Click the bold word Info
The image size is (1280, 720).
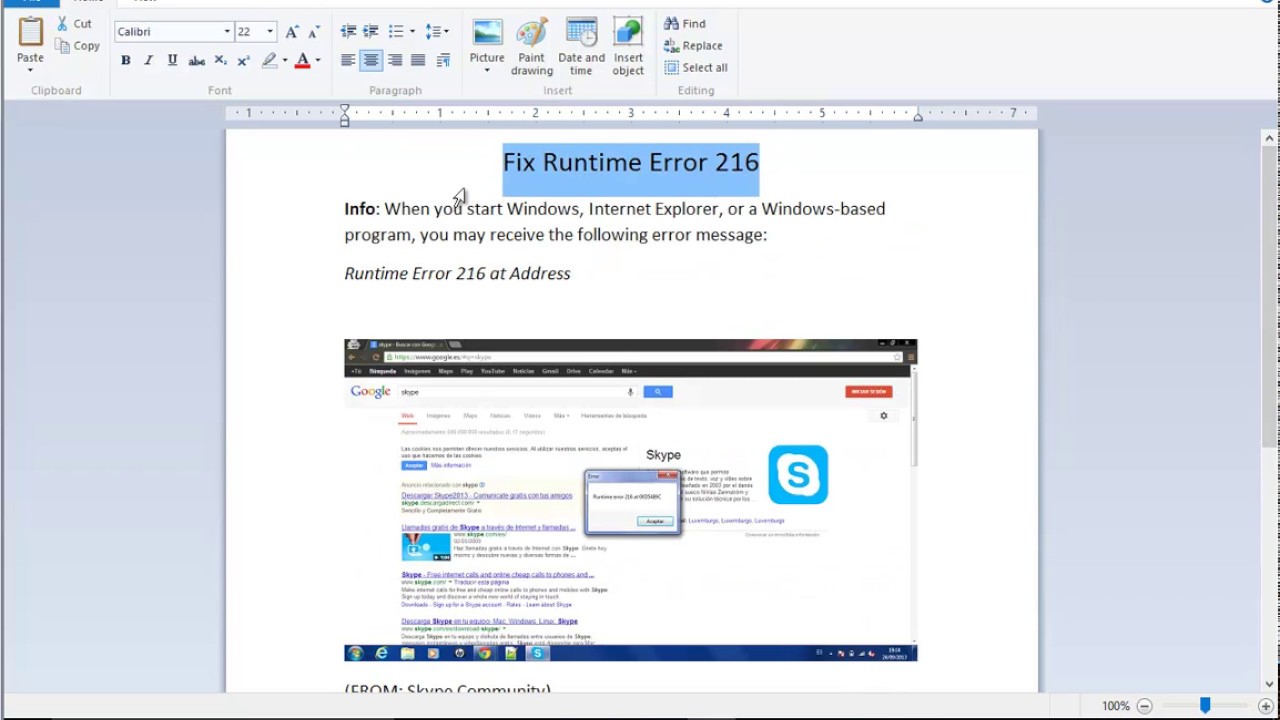point(360,209)
